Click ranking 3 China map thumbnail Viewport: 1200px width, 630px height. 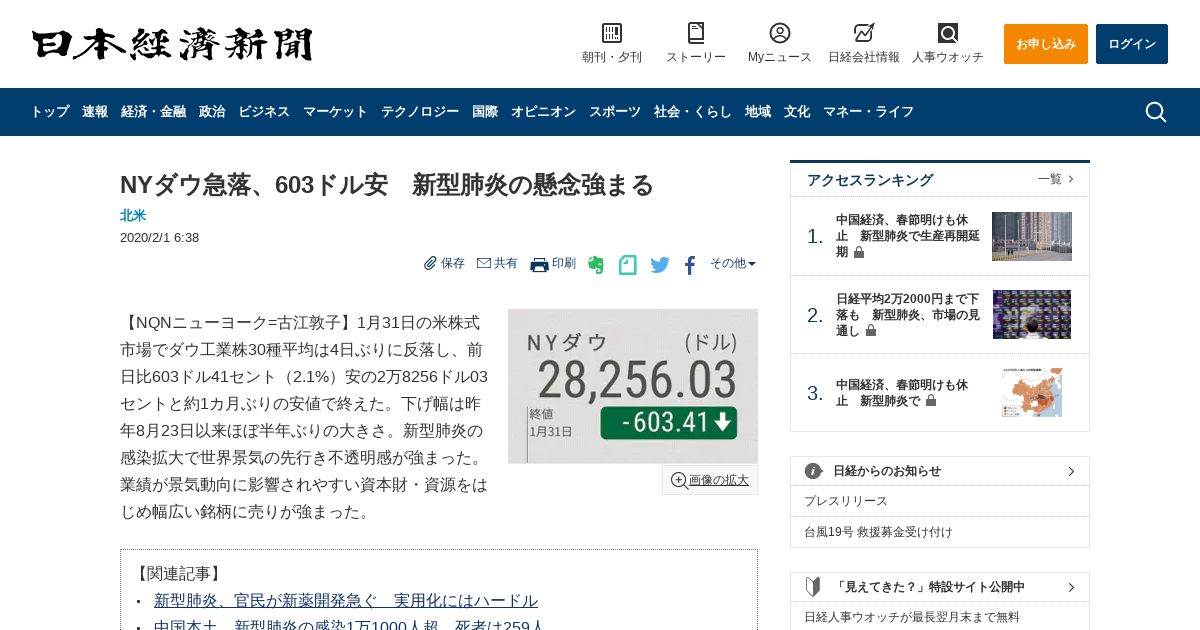click(1032, 392)
